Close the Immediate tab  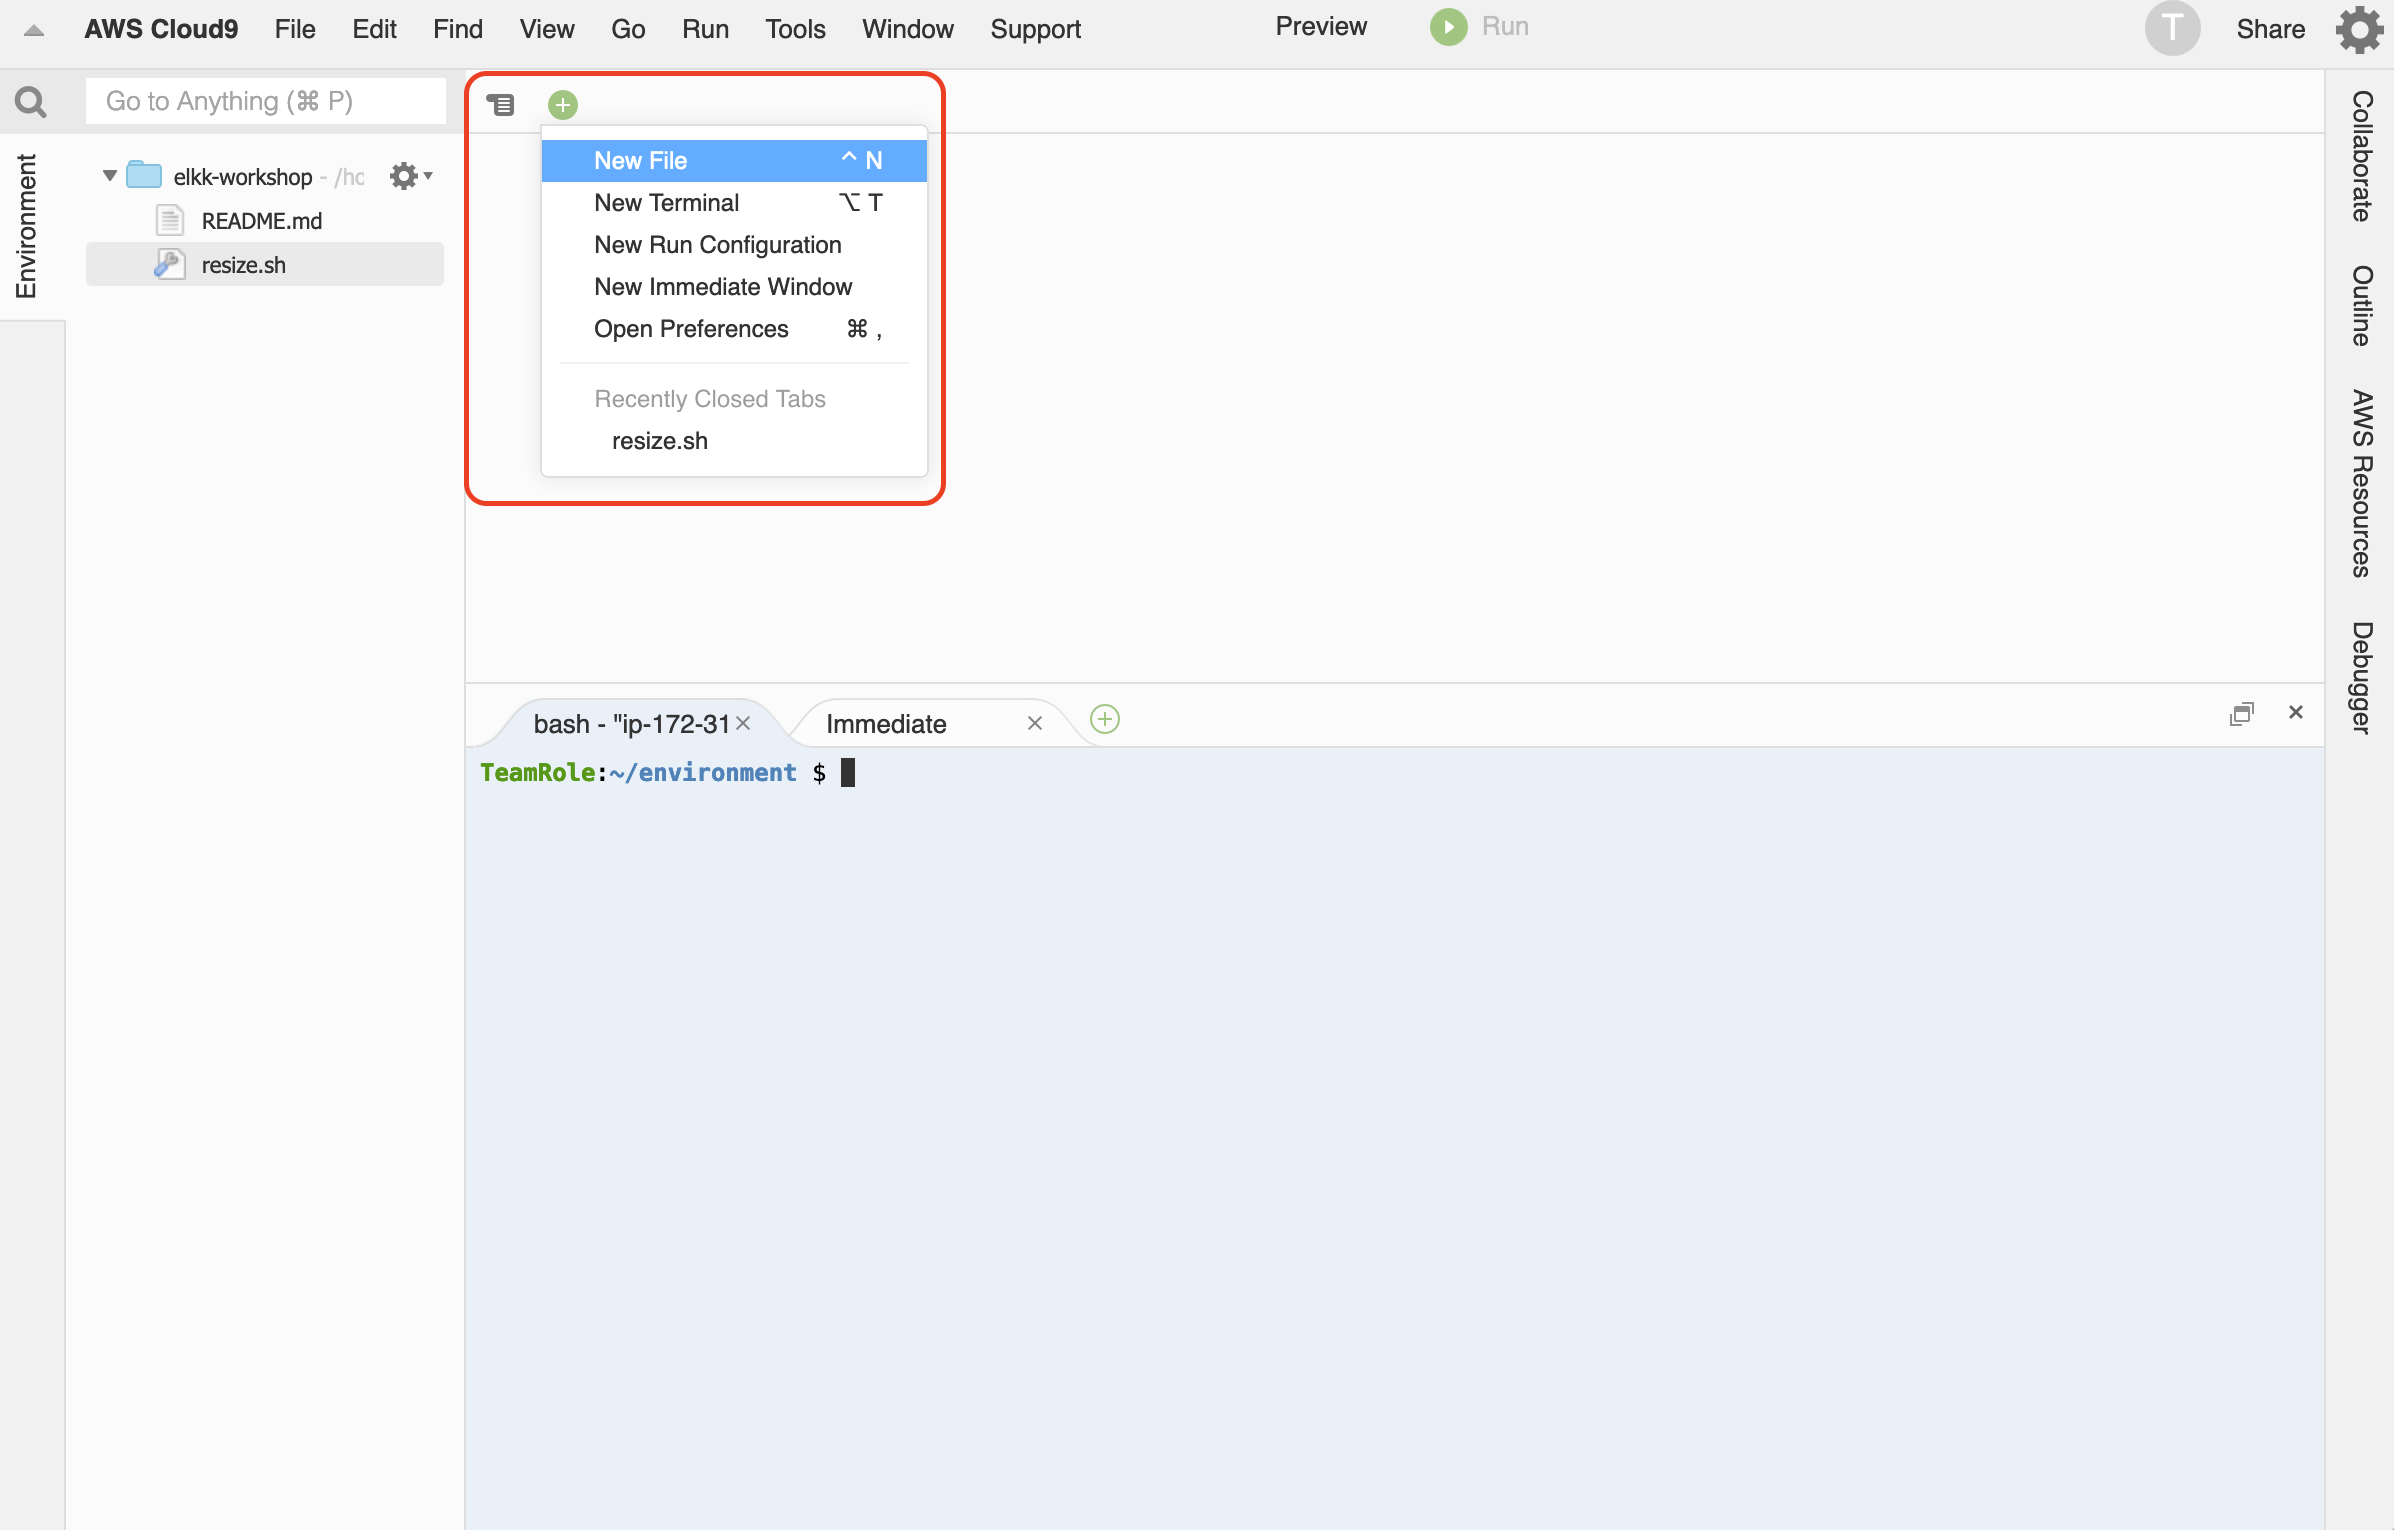click(x=1035, y=723)
